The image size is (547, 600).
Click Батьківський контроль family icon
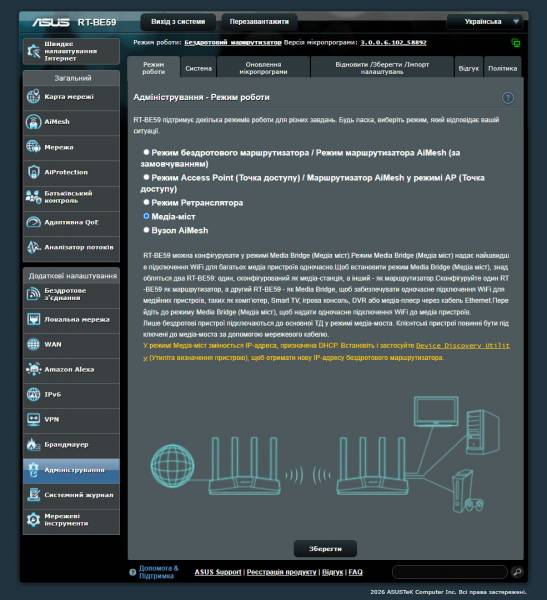[33, 197]
